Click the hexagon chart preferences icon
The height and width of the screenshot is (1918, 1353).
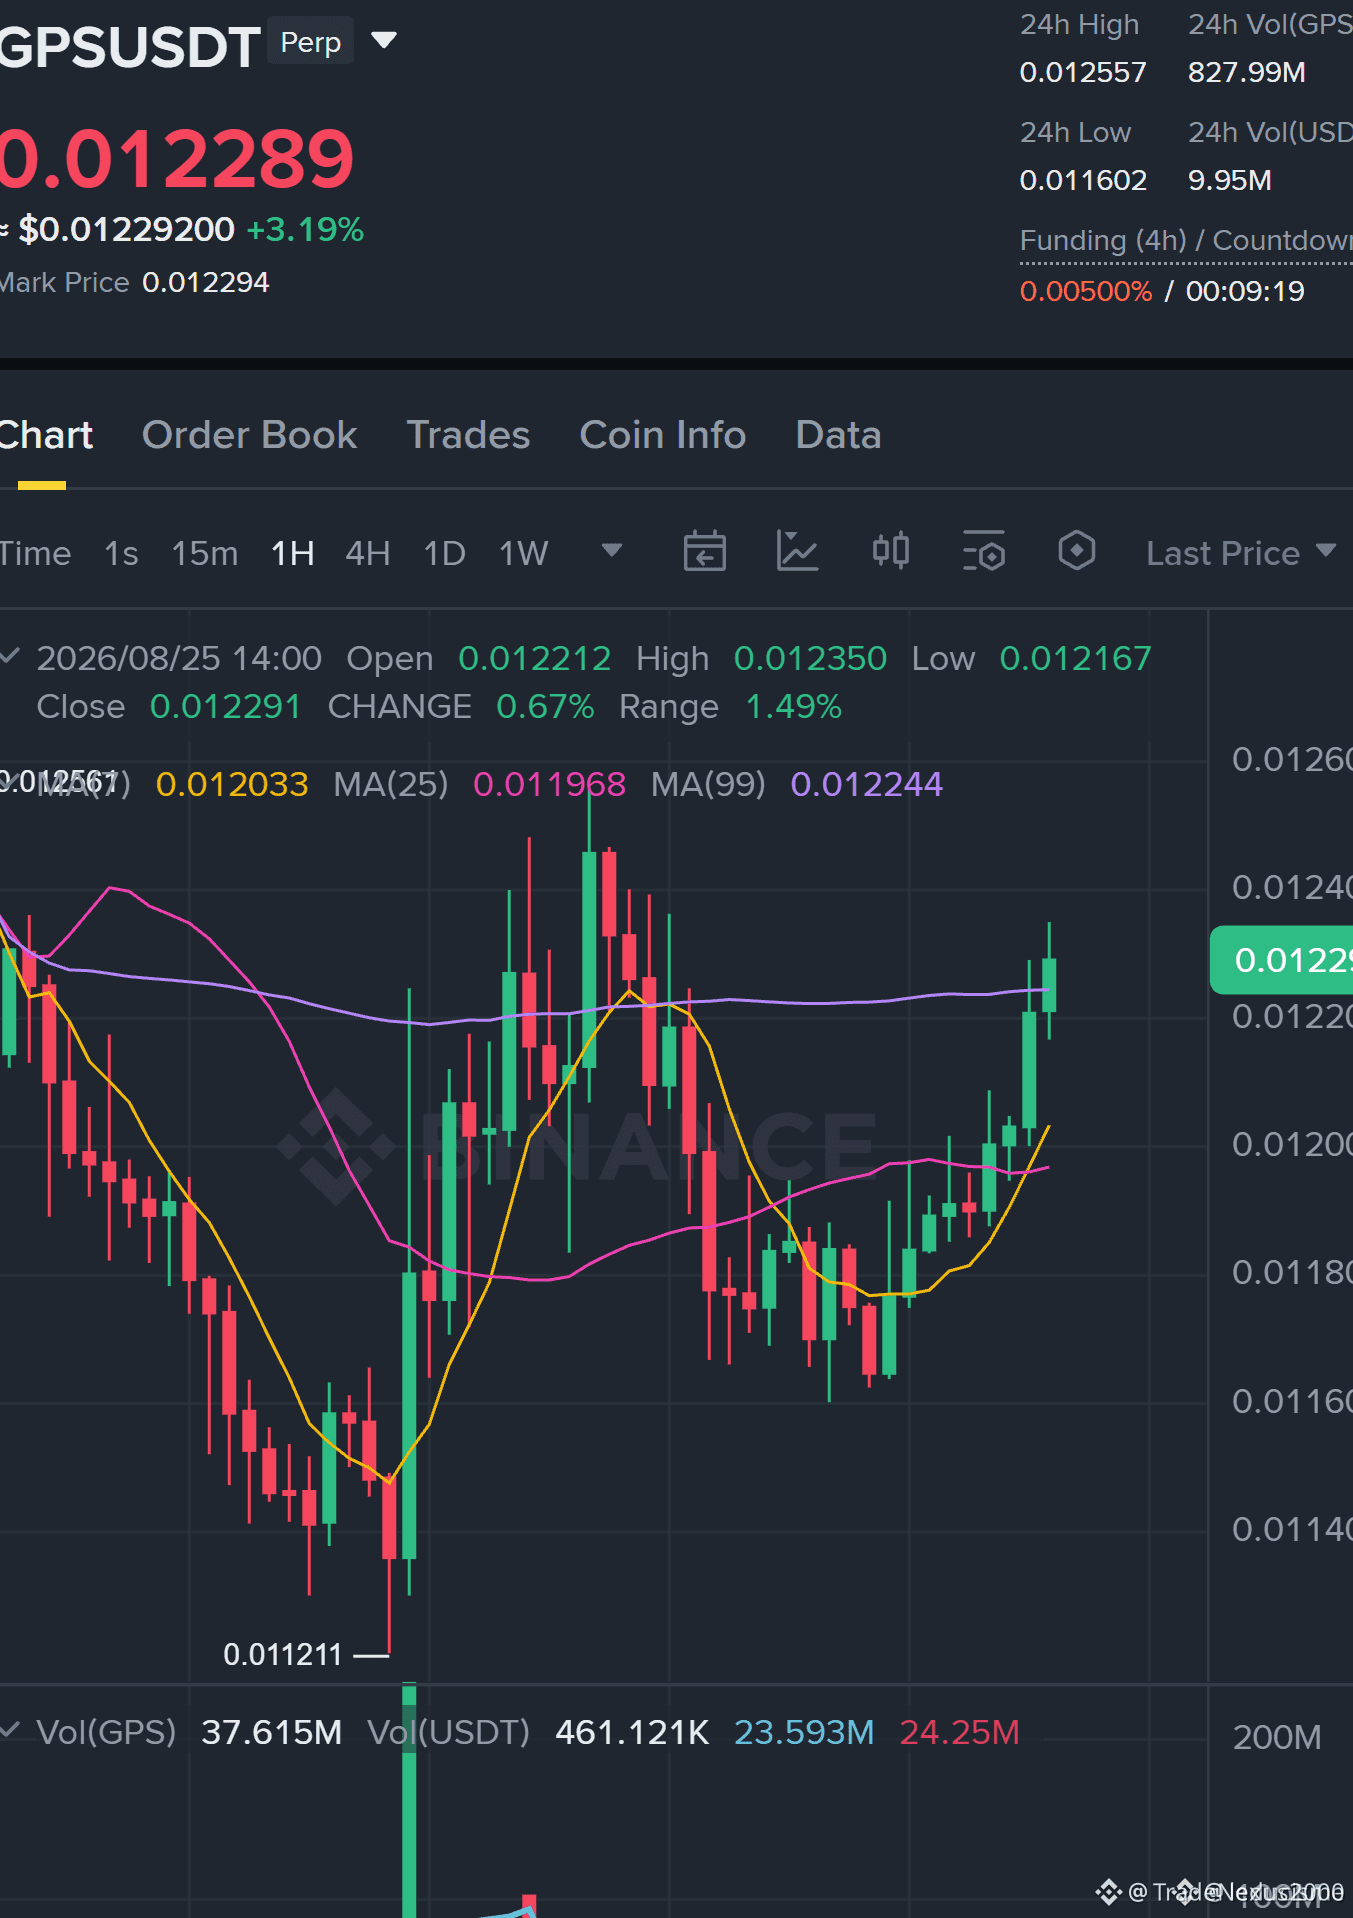pyautogui.click(x=1076, y=551)
